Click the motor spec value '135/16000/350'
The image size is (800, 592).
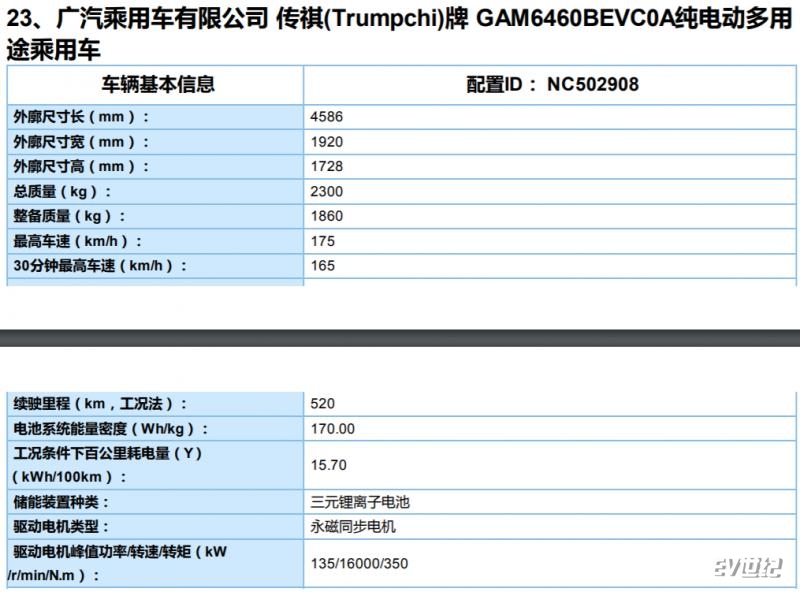click(359, 563)
